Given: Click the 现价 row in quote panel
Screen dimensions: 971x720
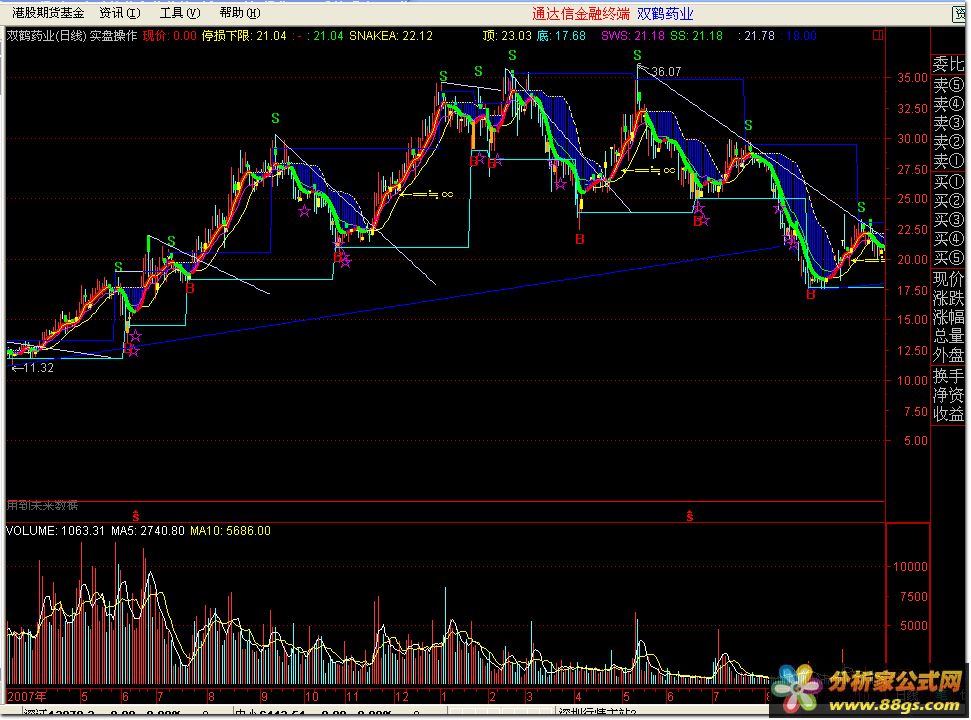Looking at the screenshot, I should 948,279.
